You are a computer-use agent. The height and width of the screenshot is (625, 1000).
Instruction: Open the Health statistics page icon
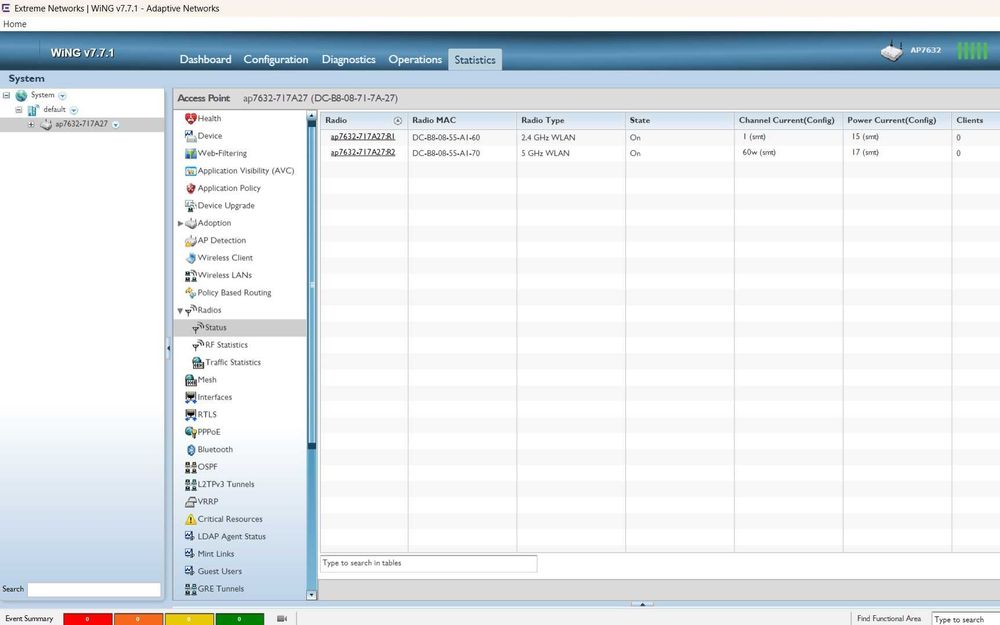[191, 119]
